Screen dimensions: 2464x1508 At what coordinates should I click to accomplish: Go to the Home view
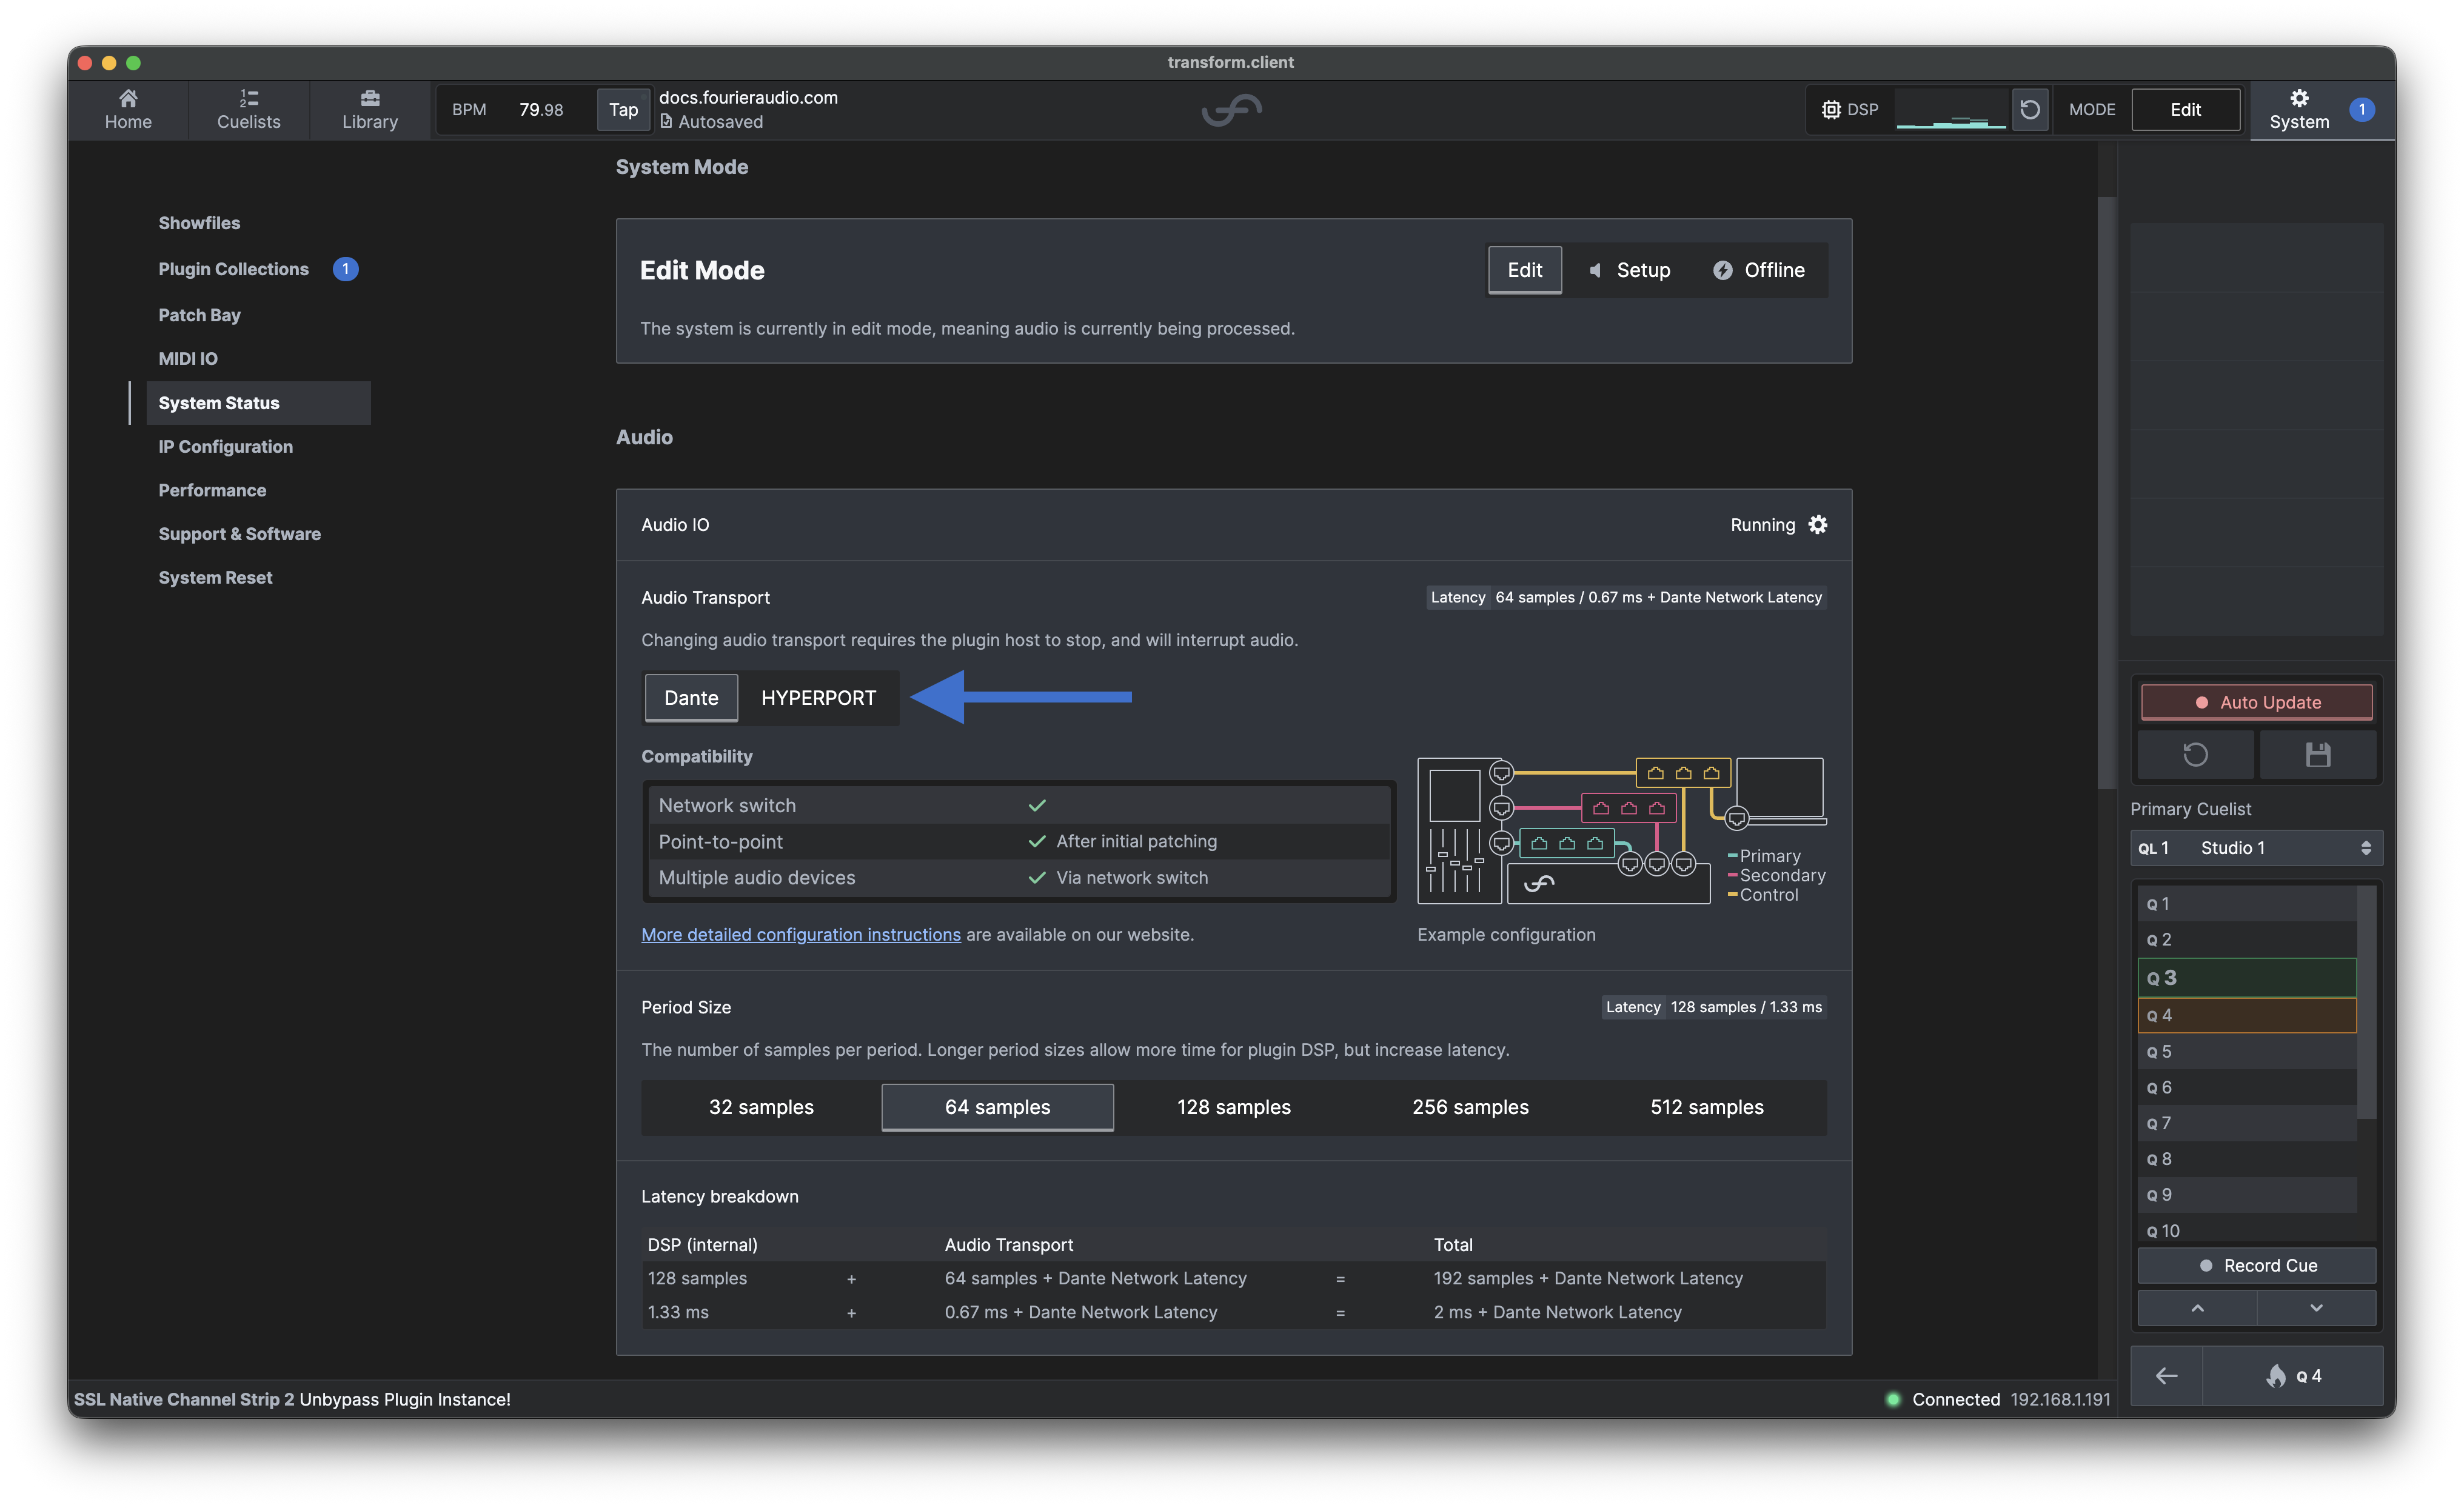click(128, 109)
